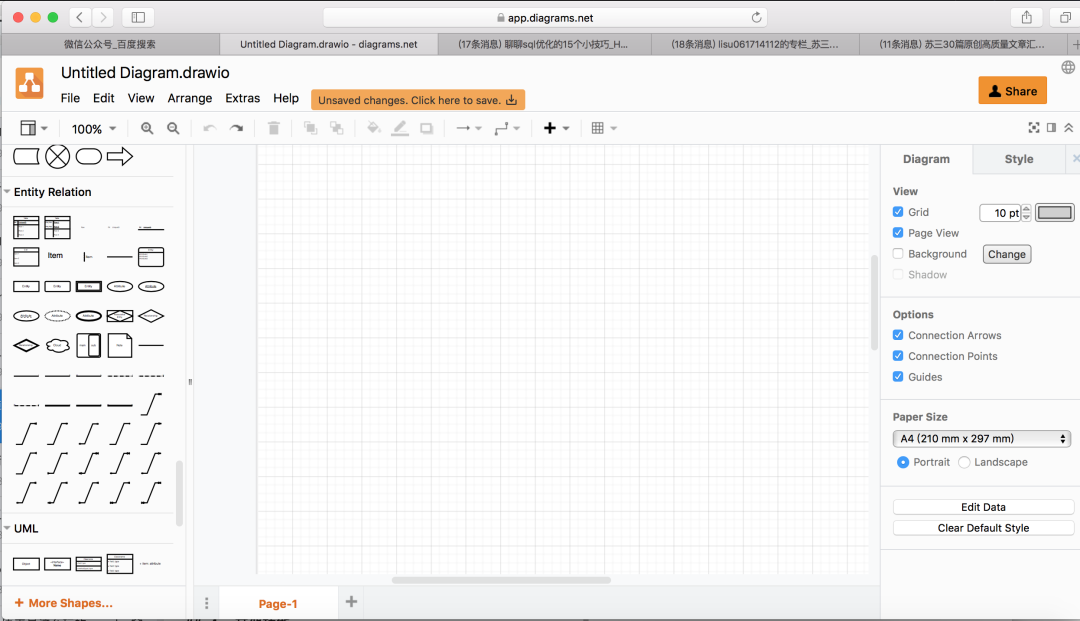Click the grid color swatch
This screenshot has height=621, width=1080.
tap(1055, 213)
